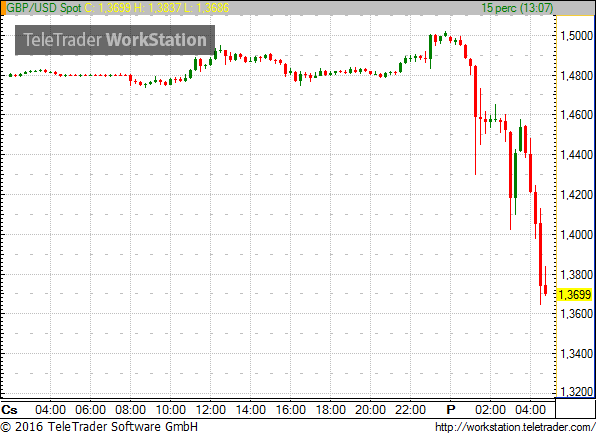Open the workstation.teletrader.com link
The image size is (596, 436).
coord(515,427)
